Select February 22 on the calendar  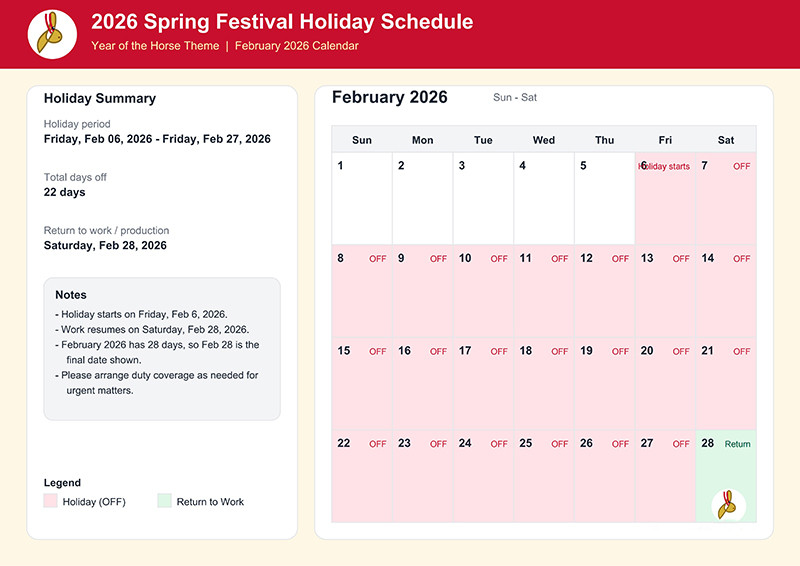(x=362, y=476)
